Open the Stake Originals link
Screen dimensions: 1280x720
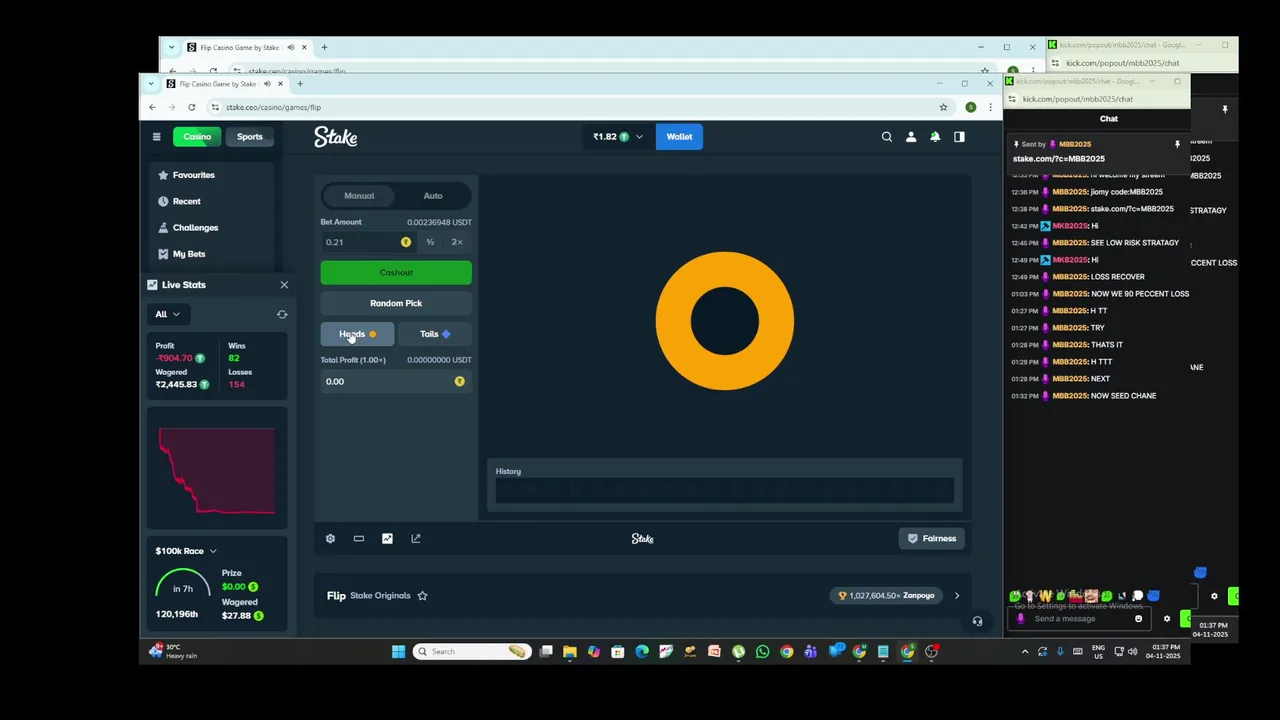tap(380, 596)
